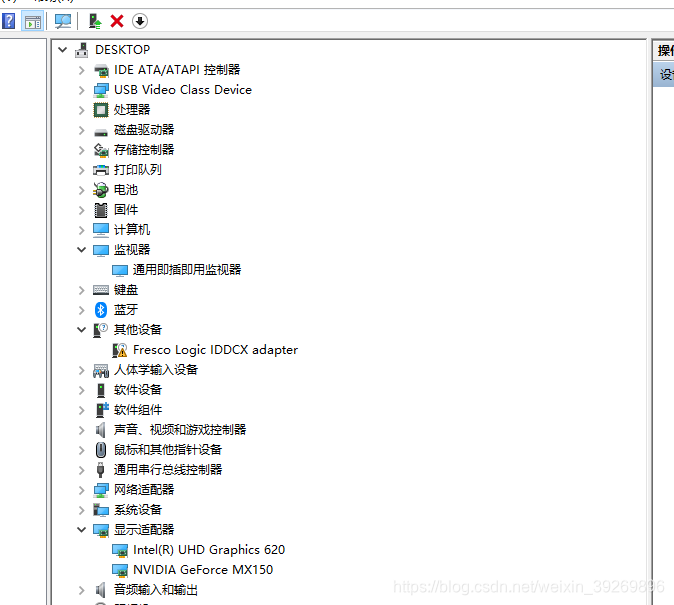Expand the 处理器 node
Image resolution: width=674 pixels, height=605 pixels.
tap(82, 110)
